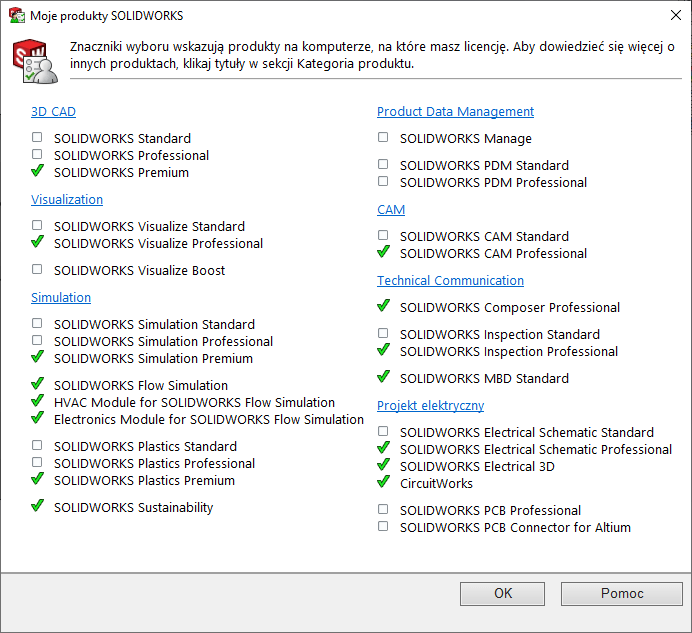This screenshot has width=692, height=633.
Task: Check the Inspection Standard box
Action: coord(383,333)
